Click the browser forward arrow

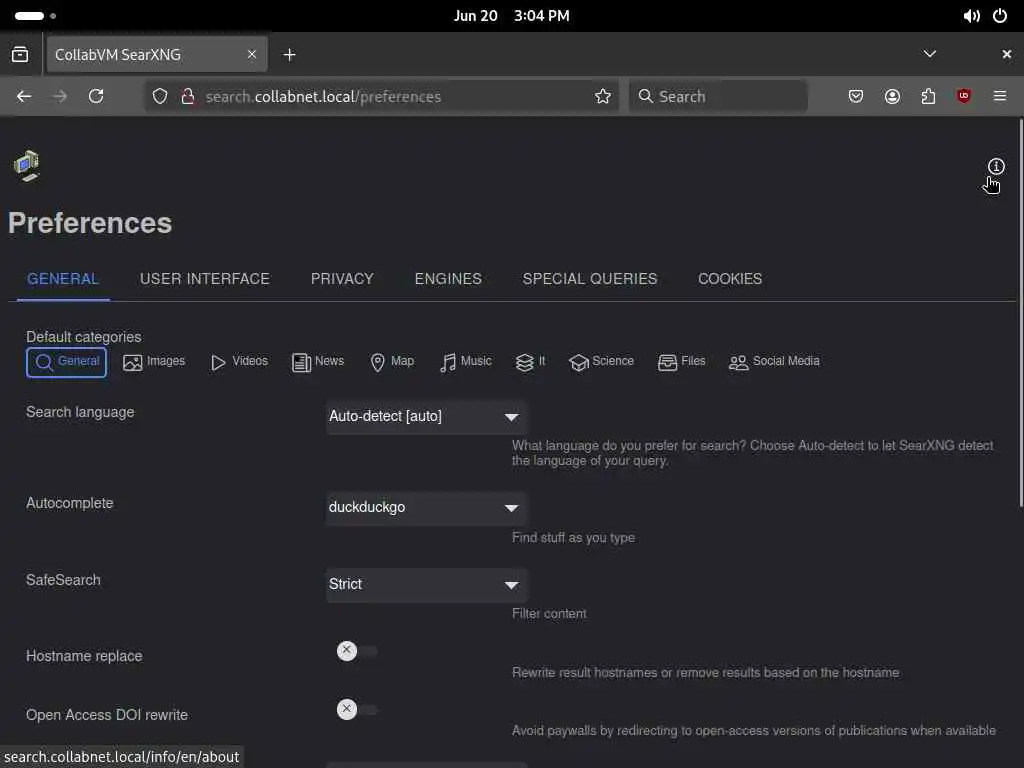60,97
